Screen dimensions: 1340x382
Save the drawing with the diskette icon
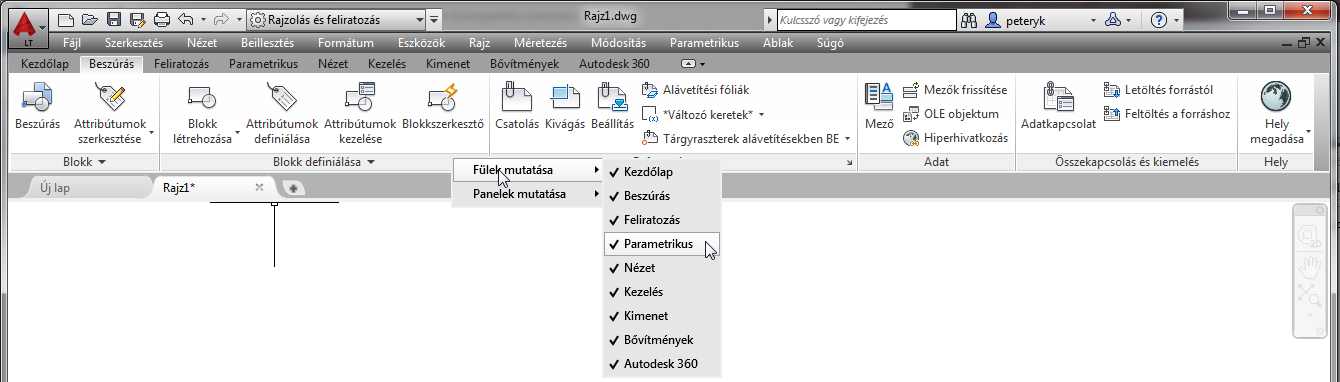click(x=113, y=19)
